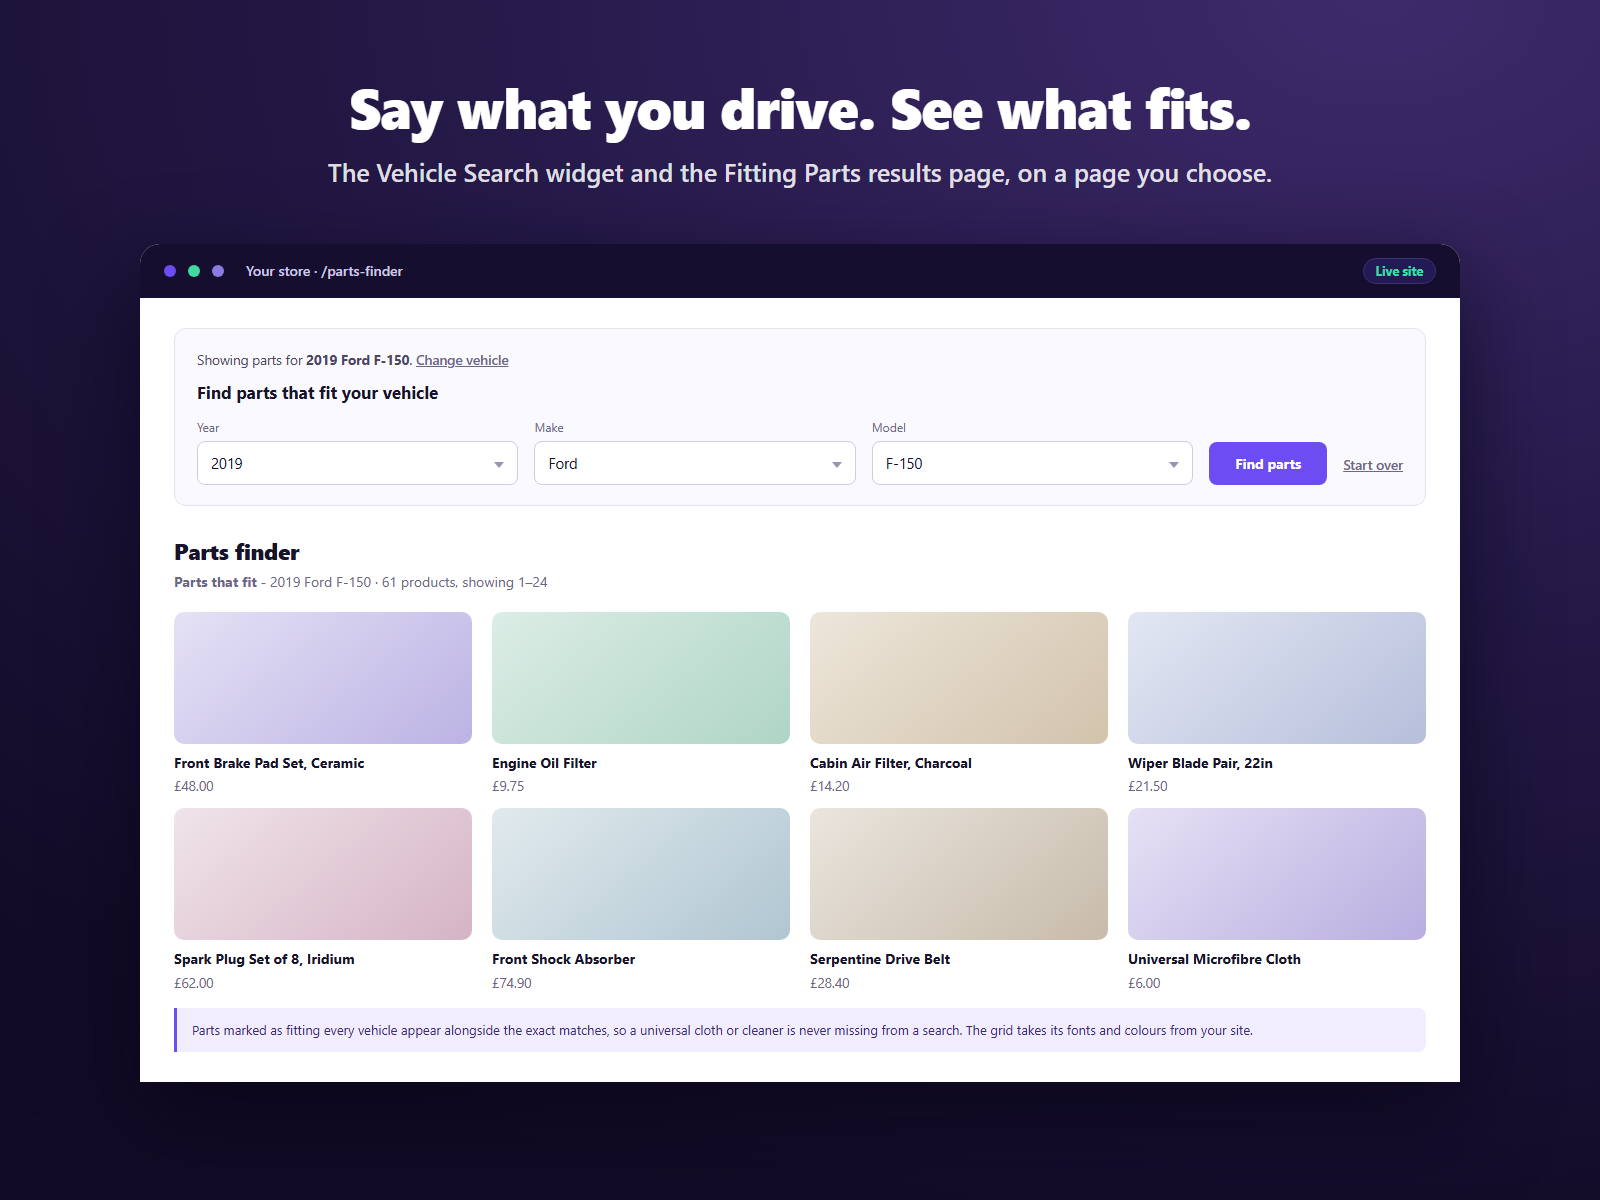
Task: Open the Model dropdown showing F-150
Action: pos(1032,463)
